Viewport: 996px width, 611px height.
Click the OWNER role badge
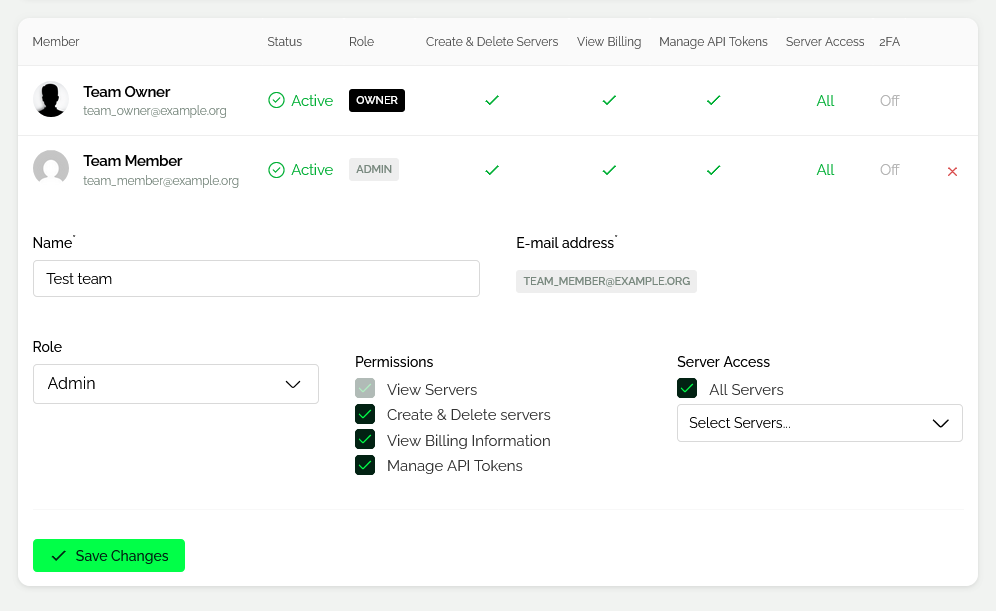(377, 100)
